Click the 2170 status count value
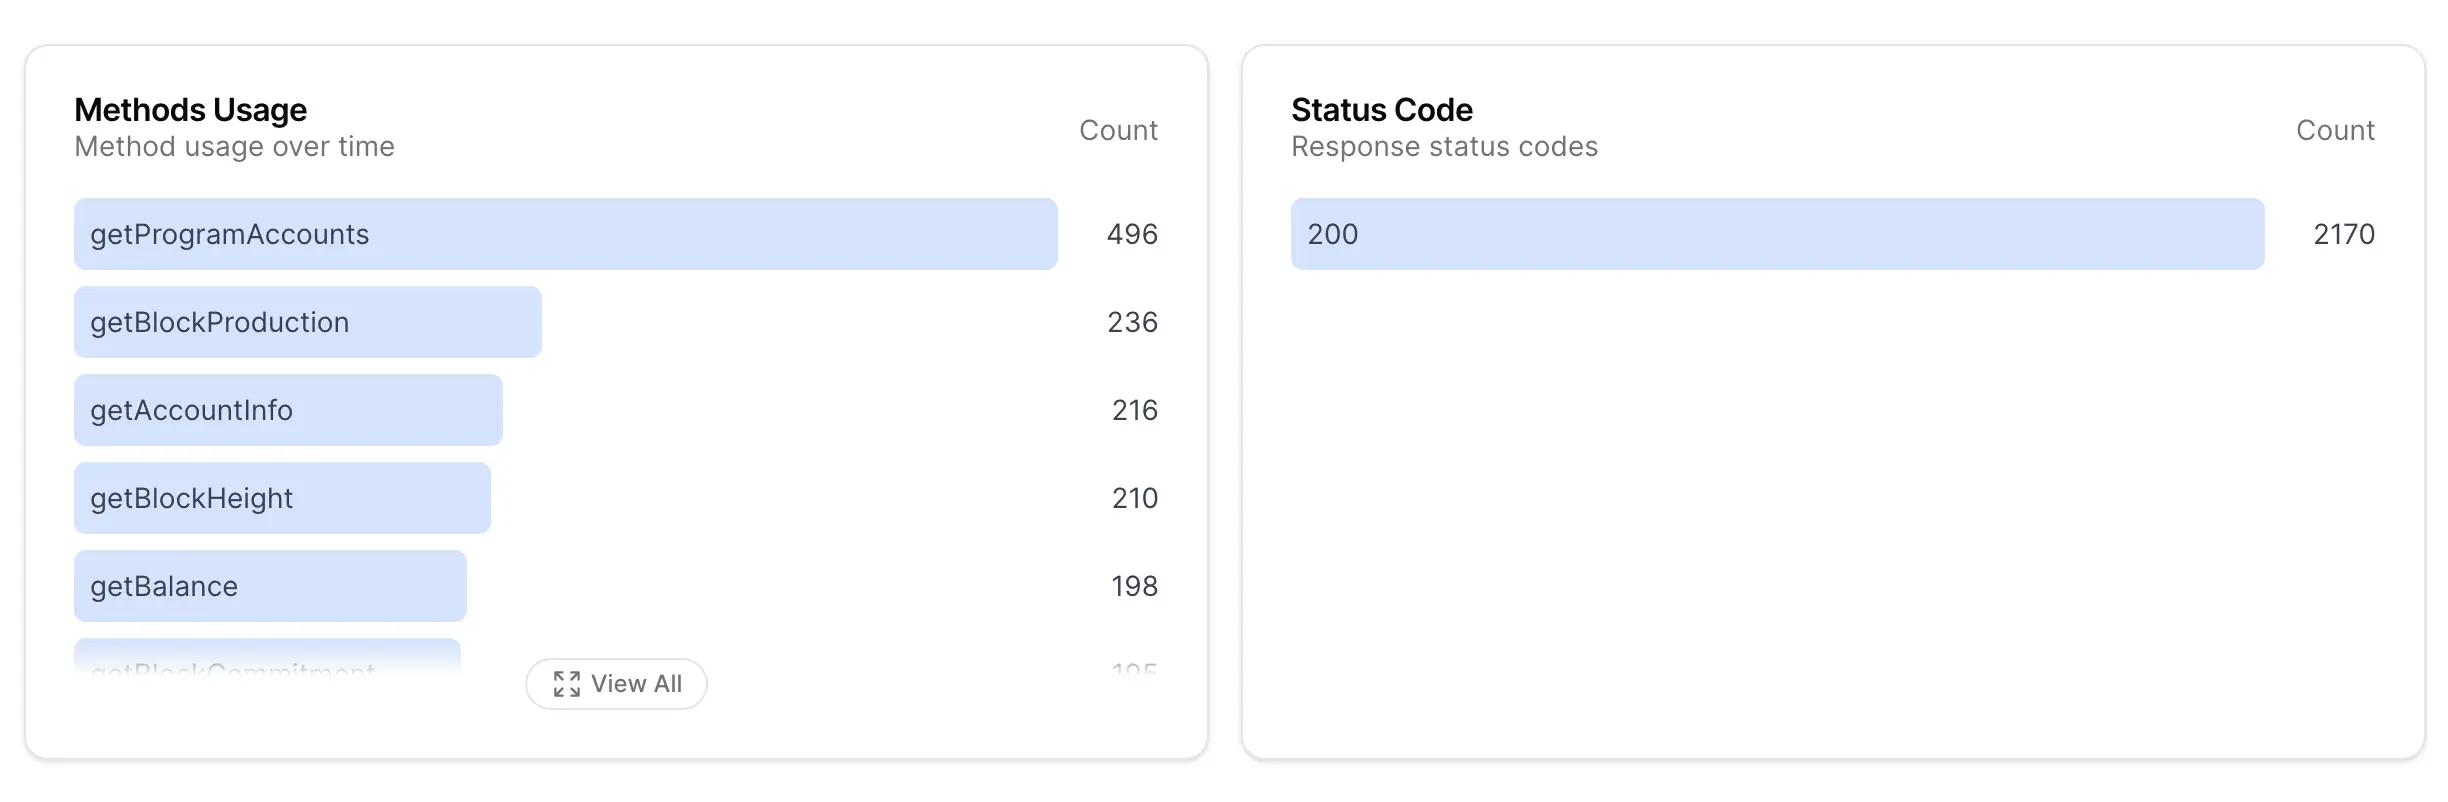This screenshot has width=2448, height=802. (2344, 234)
